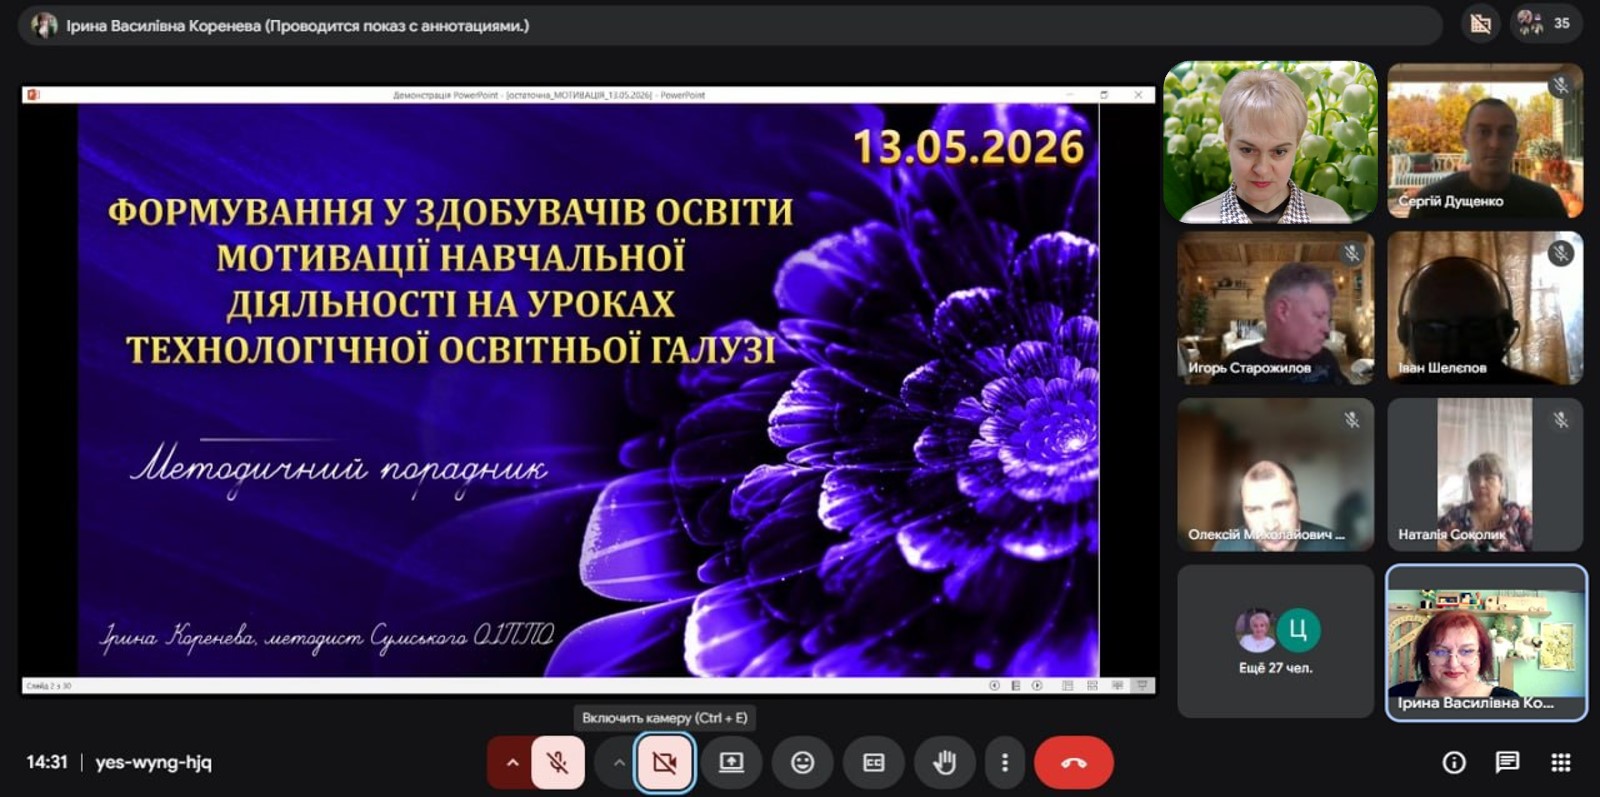The height and width of the screenshot is (797, 1600).
Task: Leave the call with the red button
Action: pos(1074,763)
